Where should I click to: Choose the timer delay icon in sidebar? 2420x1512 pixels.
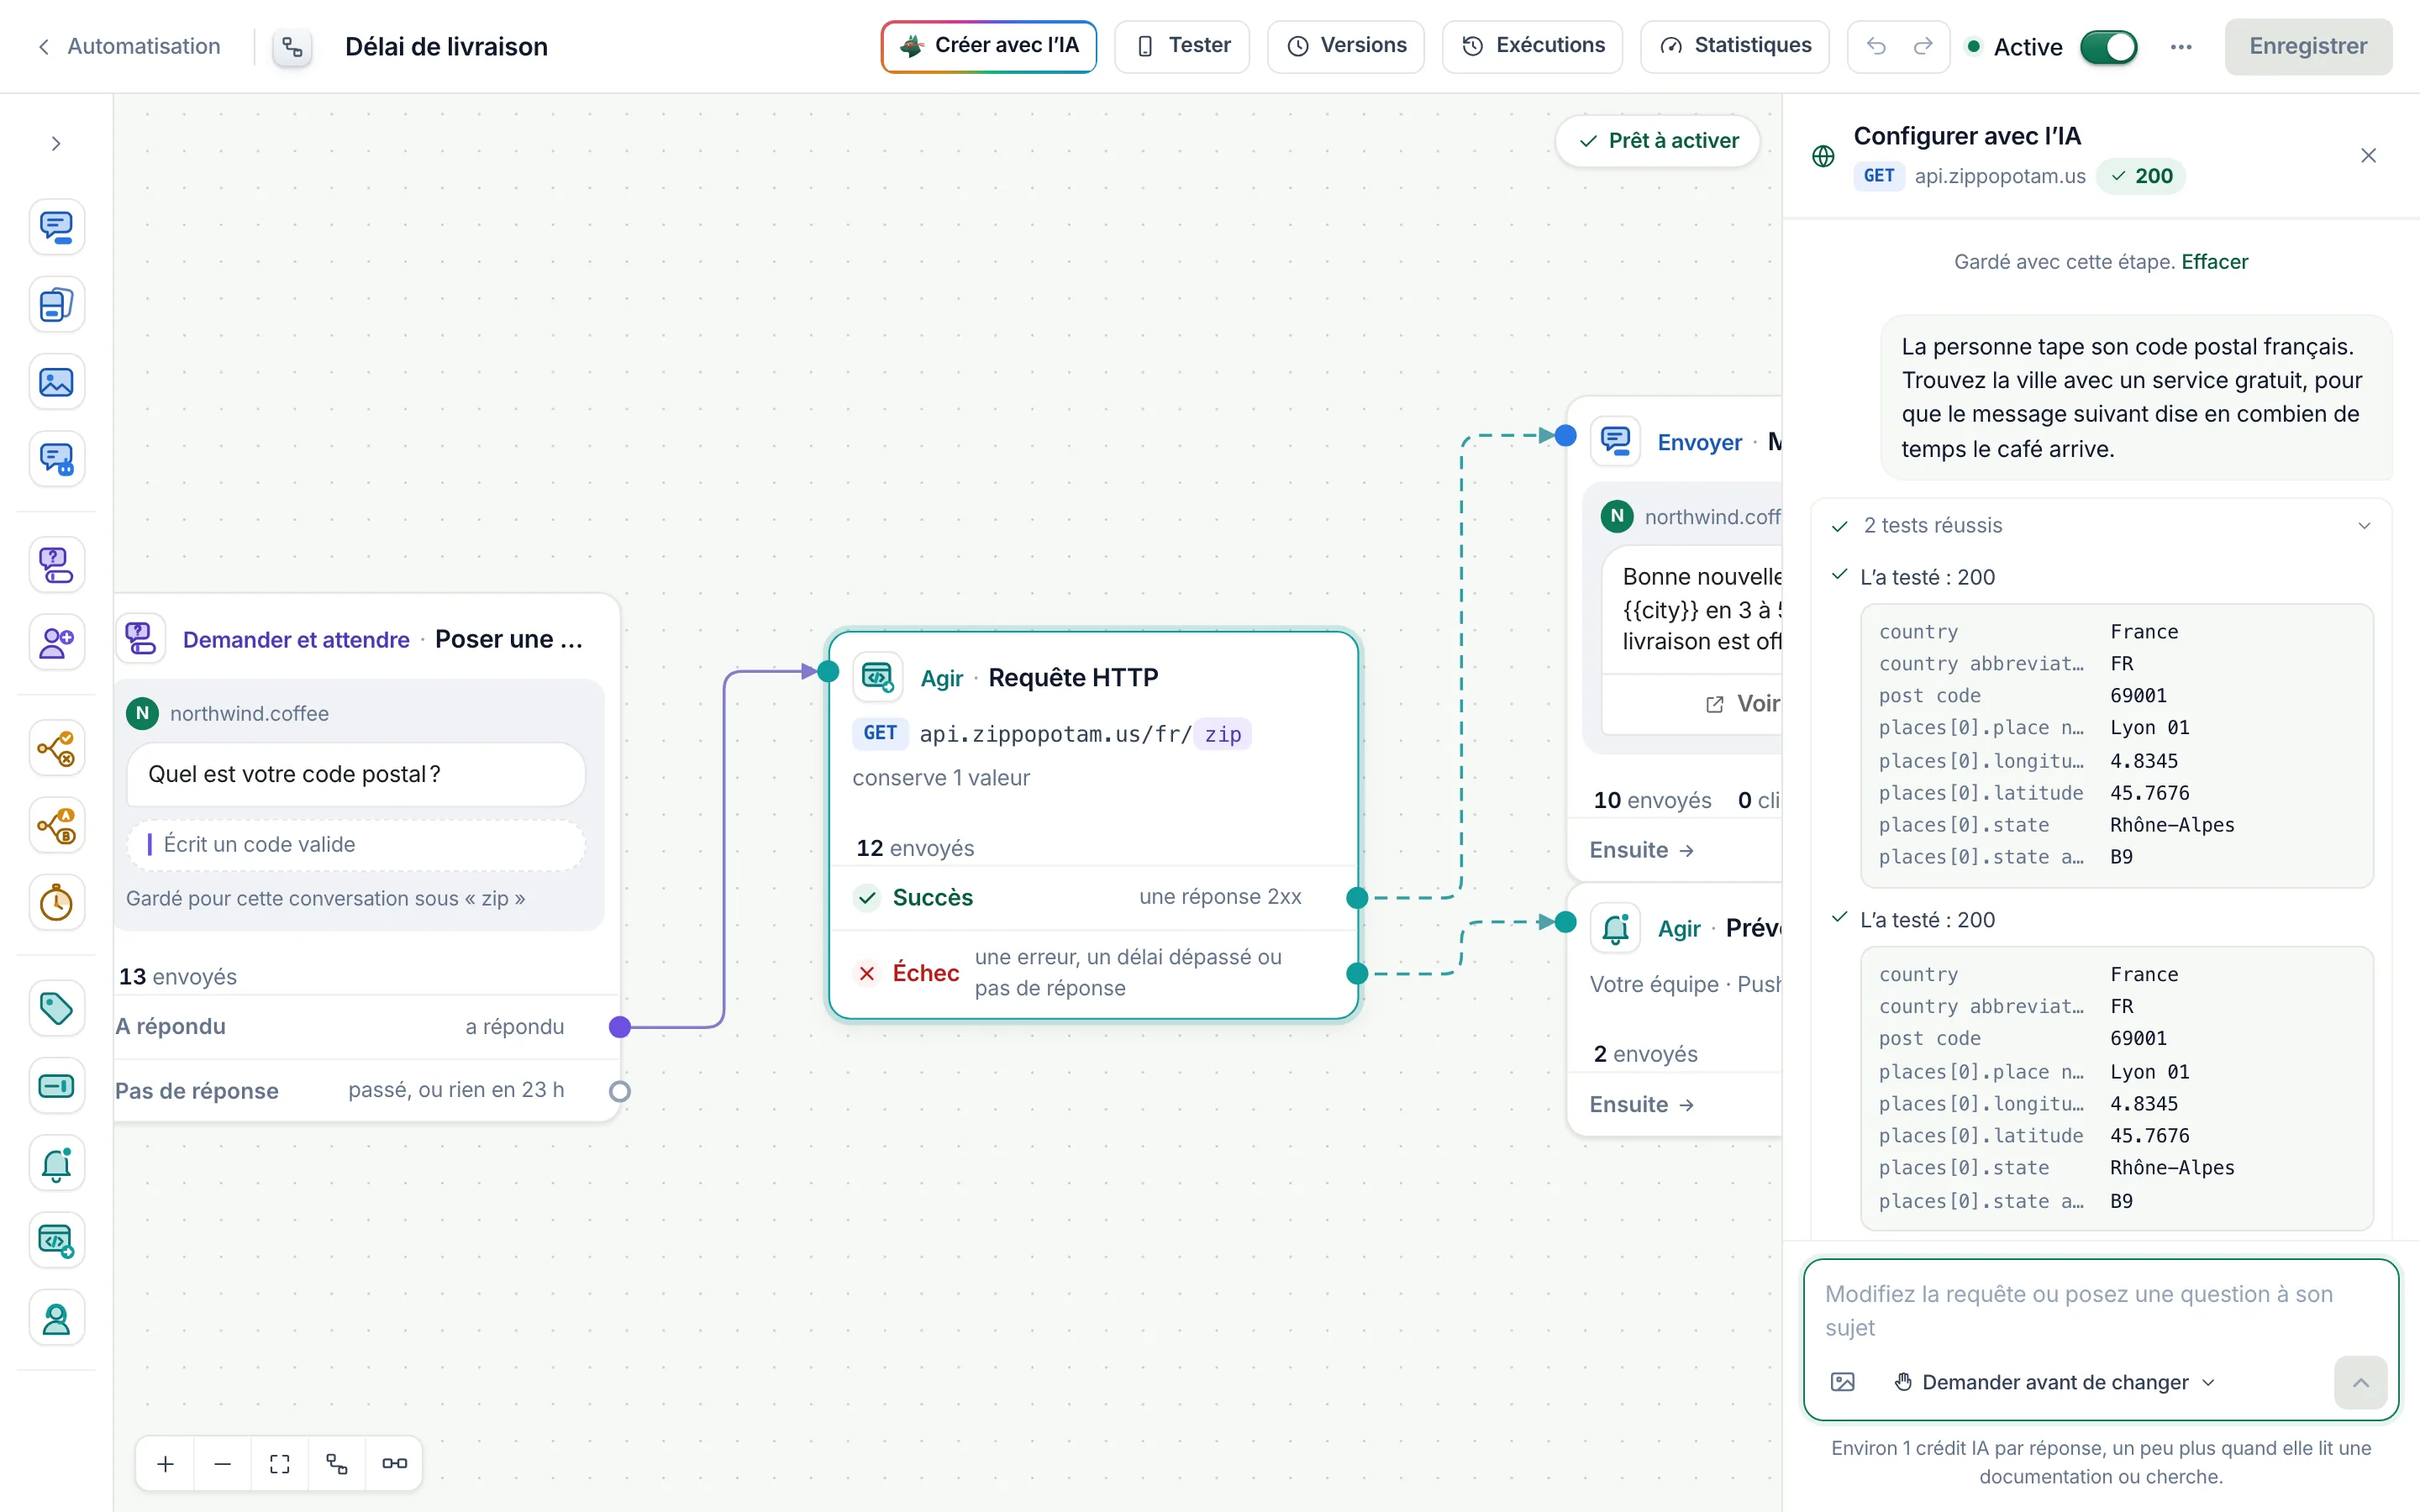[56, 903]
